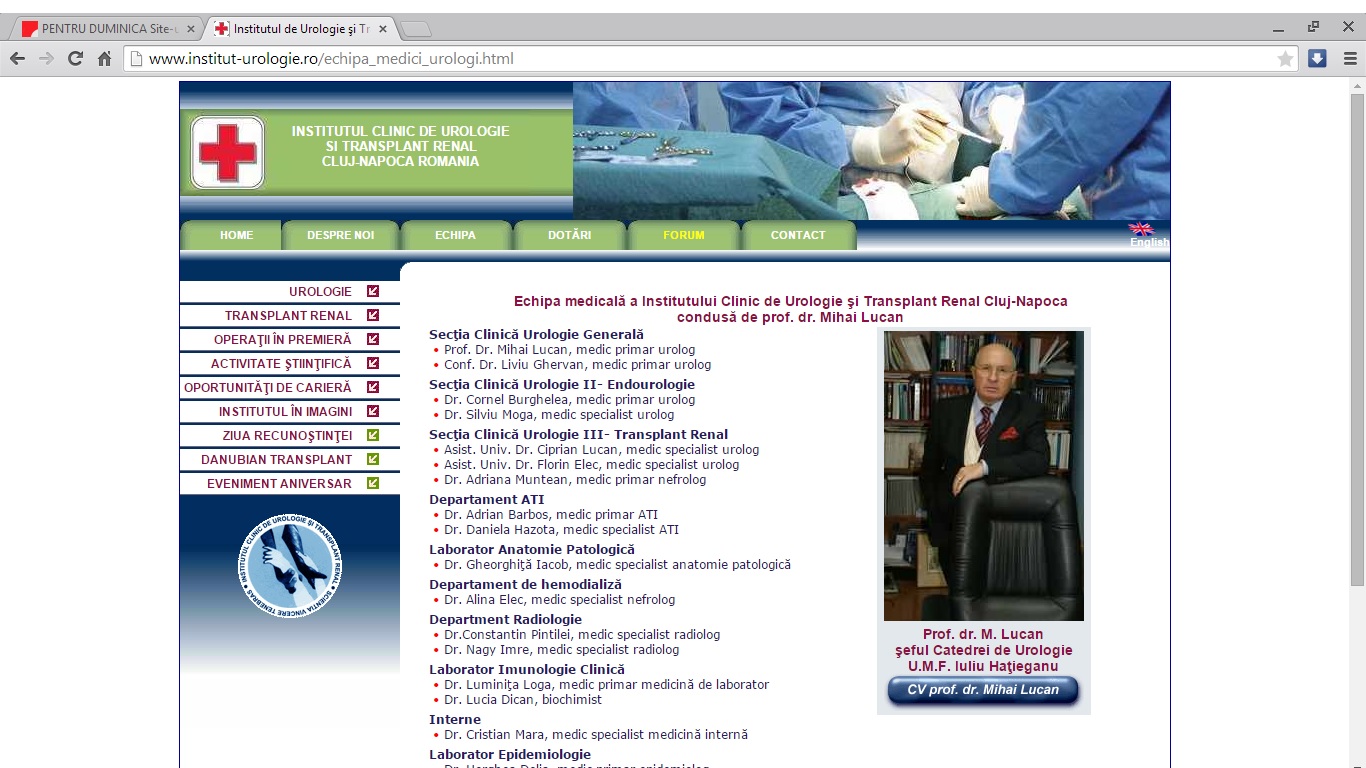Click 'Dr. Alina Elec, medic specialist nefrolog'
1366x768 pixels.
[x=559, y=600]
